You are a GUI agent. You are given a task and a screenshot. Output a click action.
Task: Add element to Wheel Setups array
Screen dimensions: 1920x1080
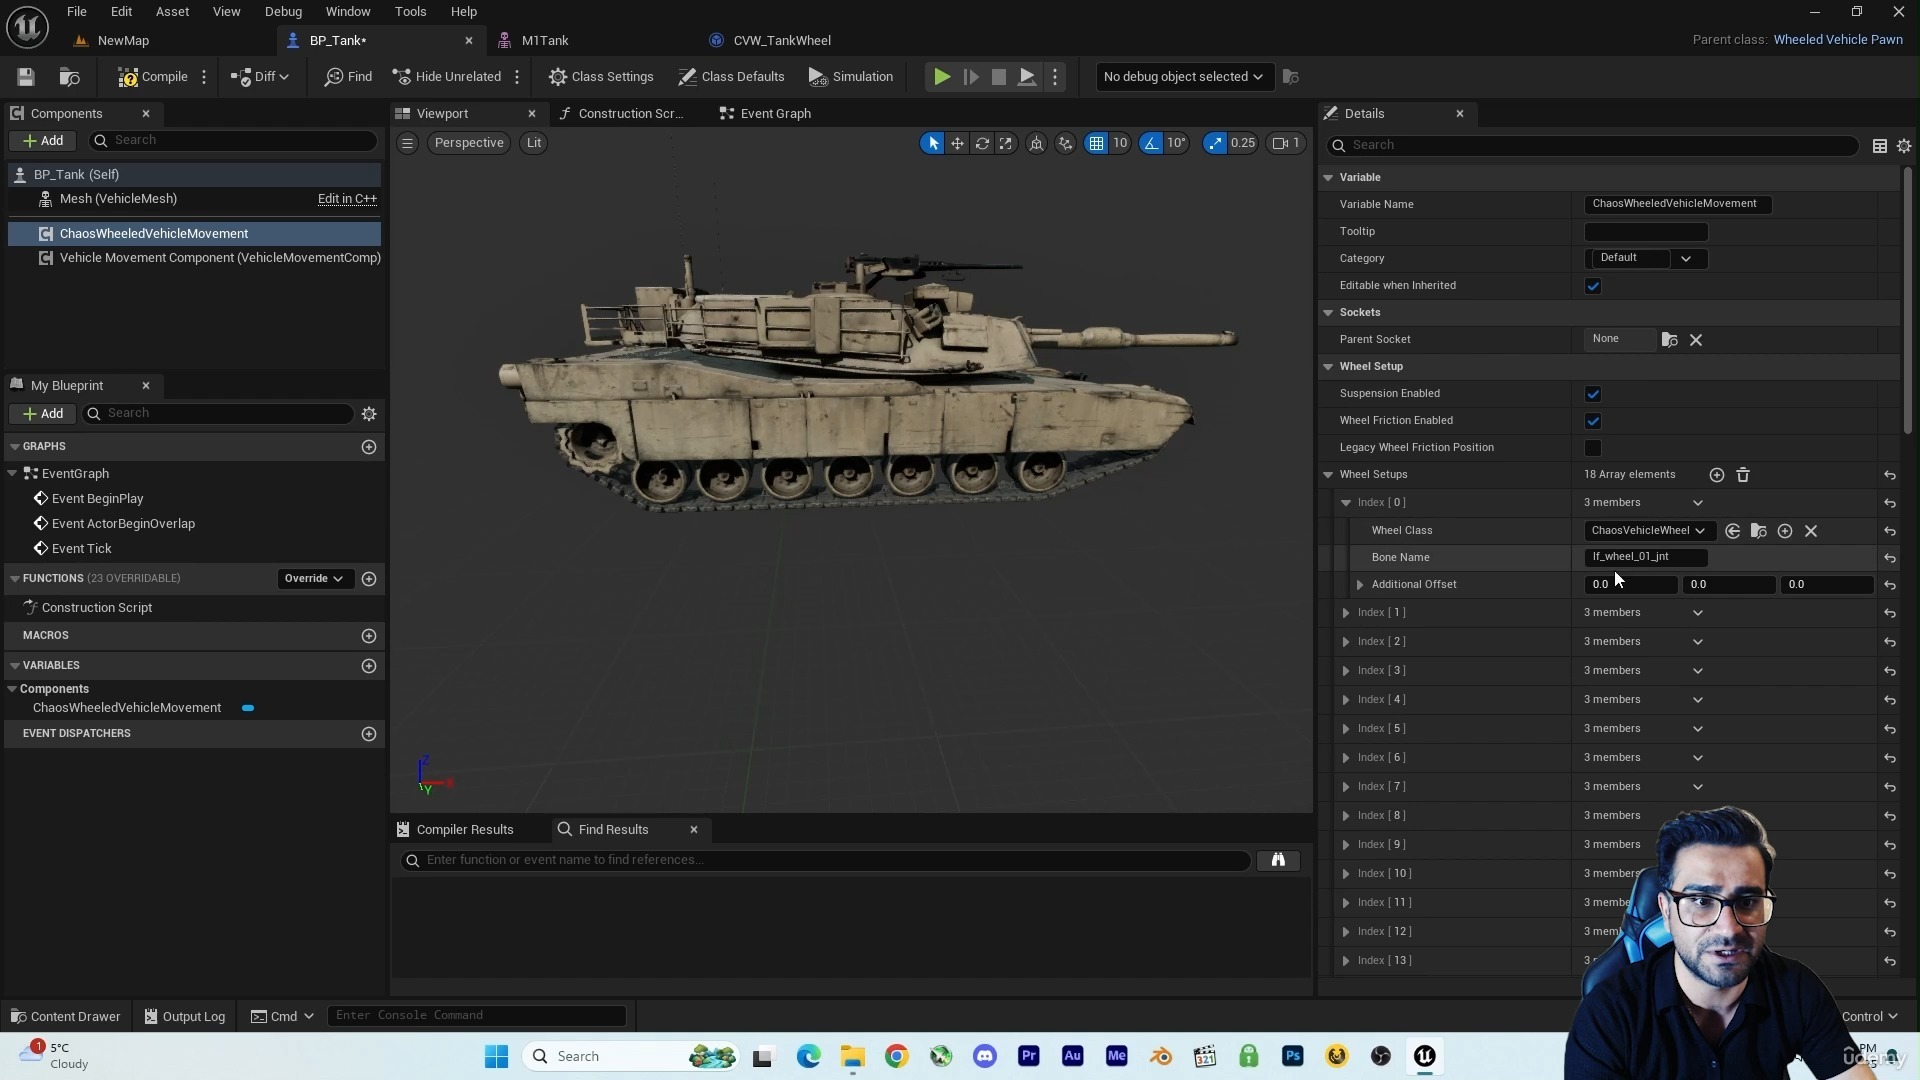[x=1716, y=475]
